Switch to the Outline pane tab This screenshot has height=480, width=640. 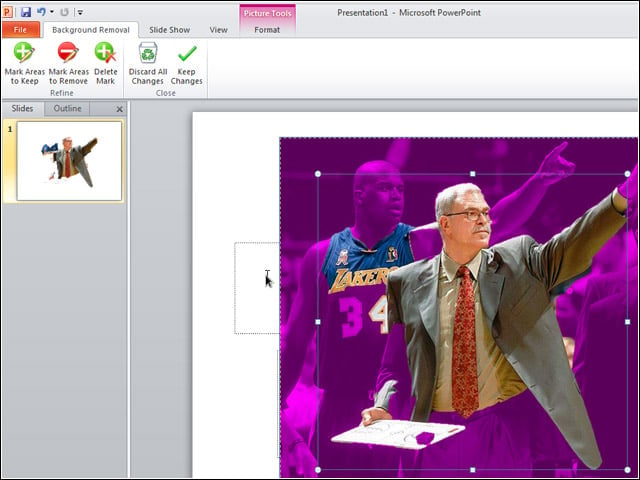[67, 109]
